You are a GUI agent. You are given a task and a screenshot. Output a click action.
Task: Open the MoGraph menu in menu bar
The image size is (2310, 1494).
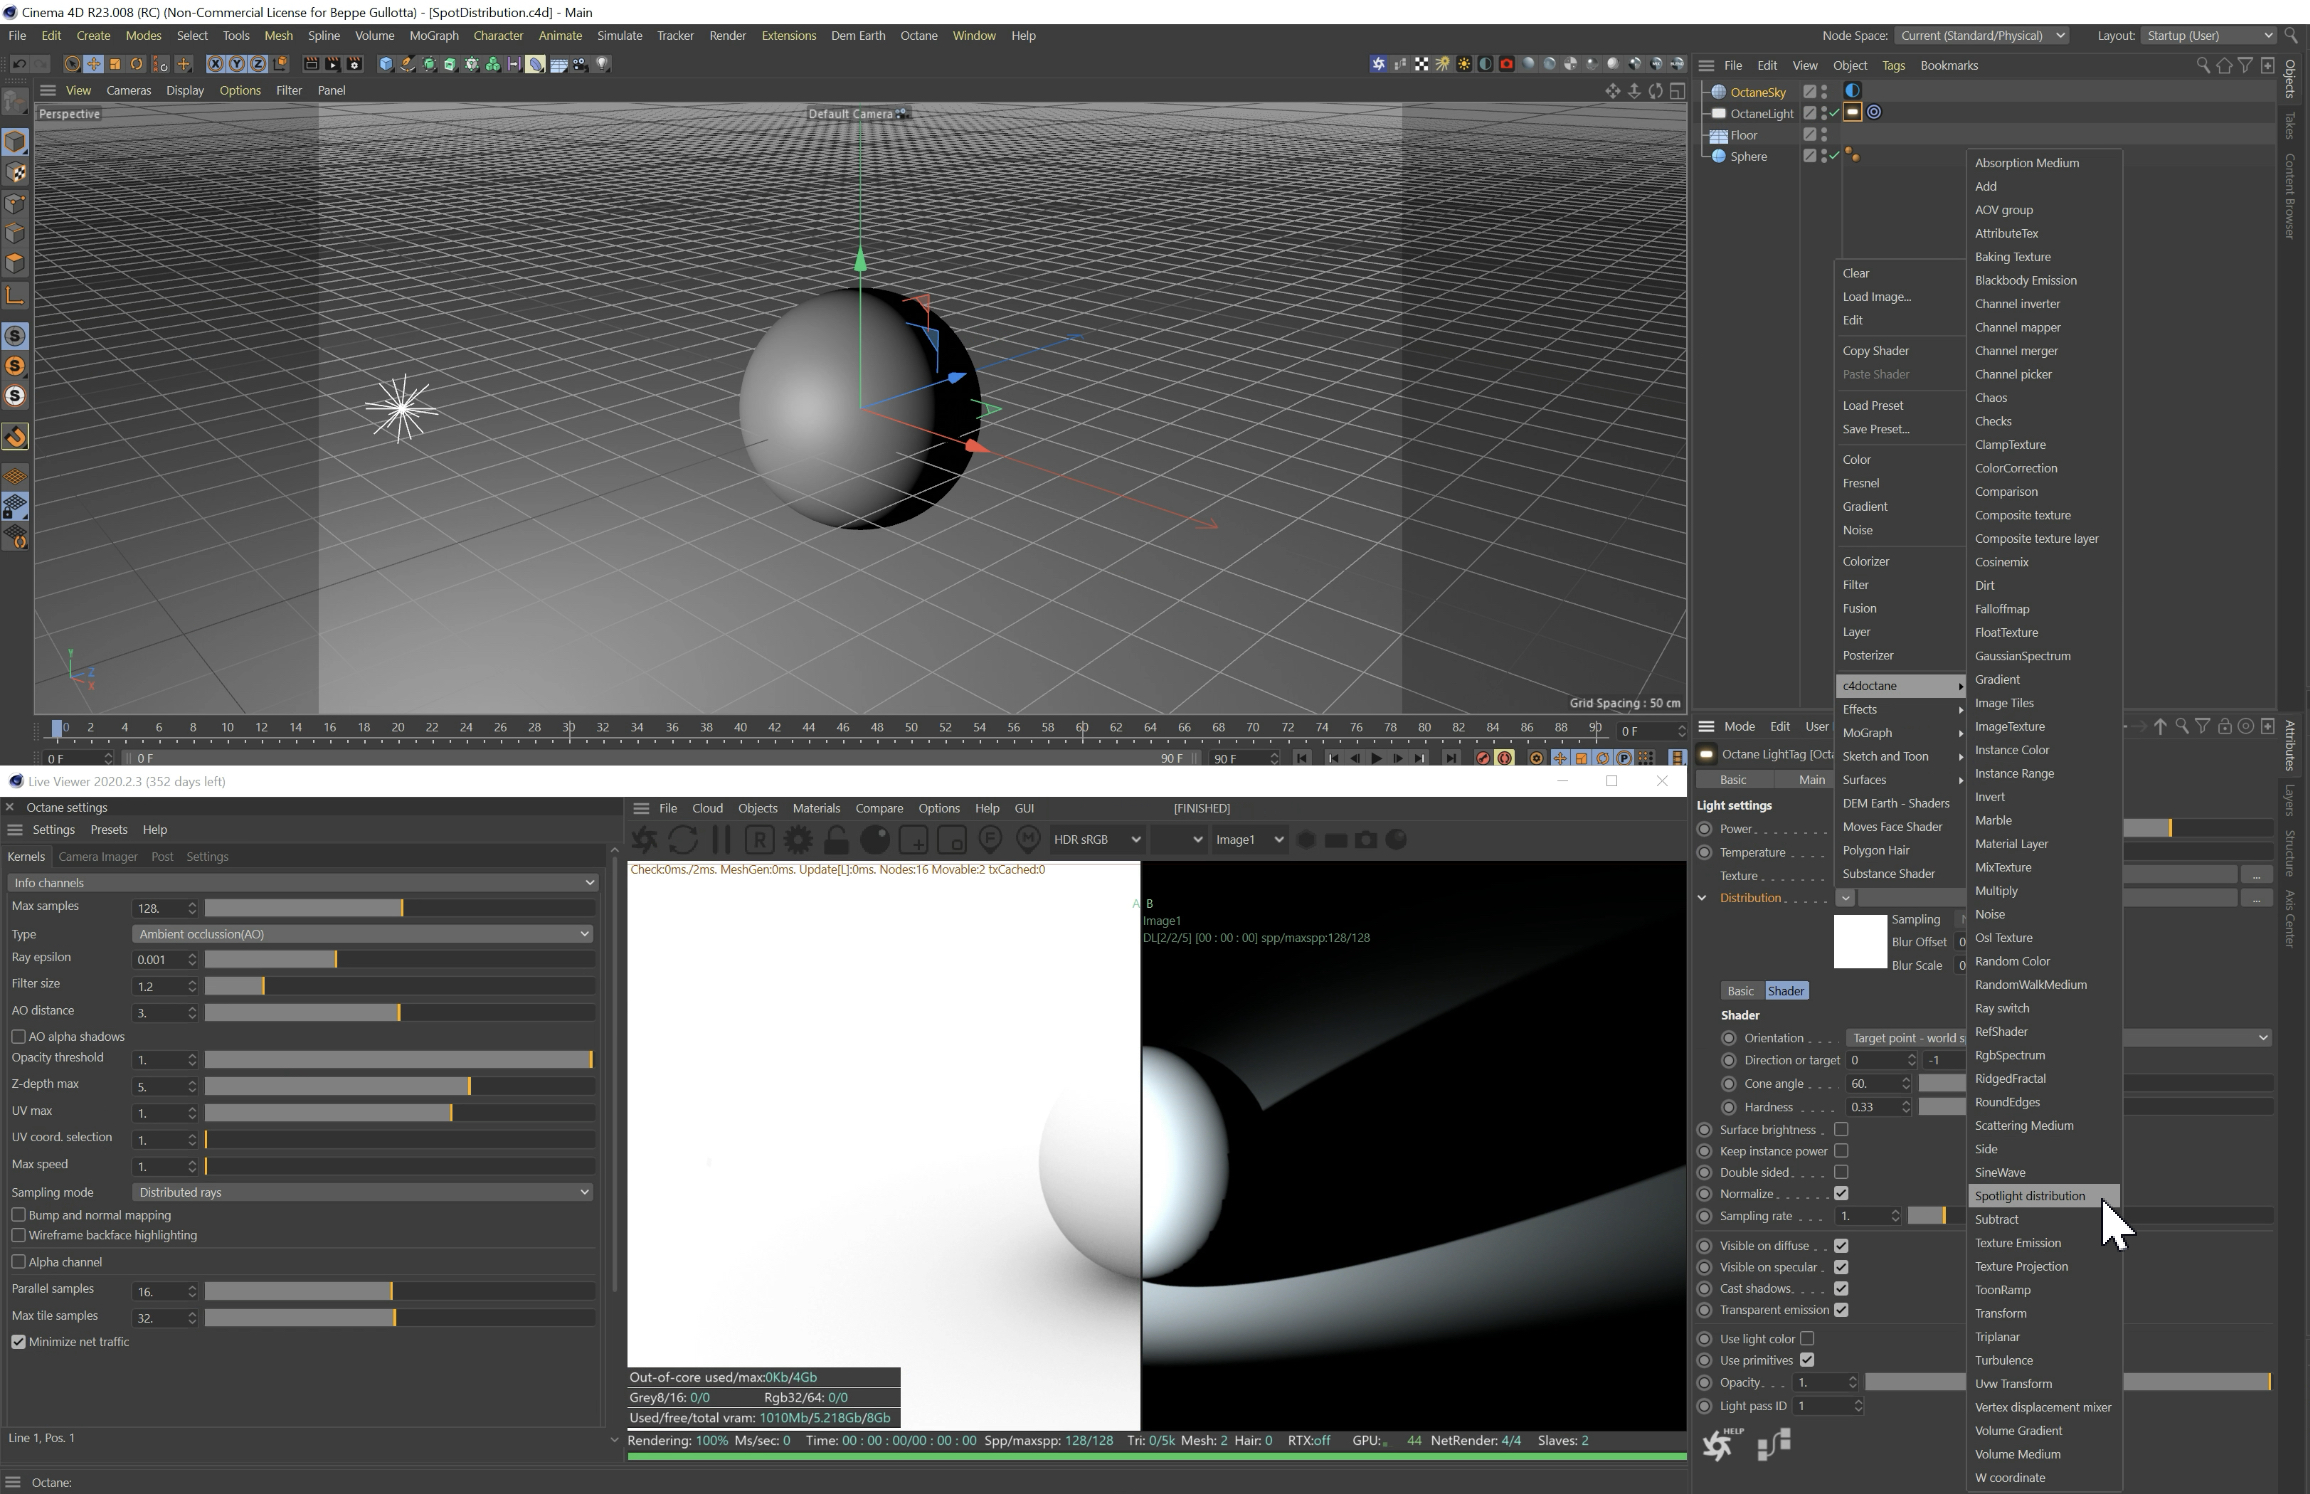[434, 35]
